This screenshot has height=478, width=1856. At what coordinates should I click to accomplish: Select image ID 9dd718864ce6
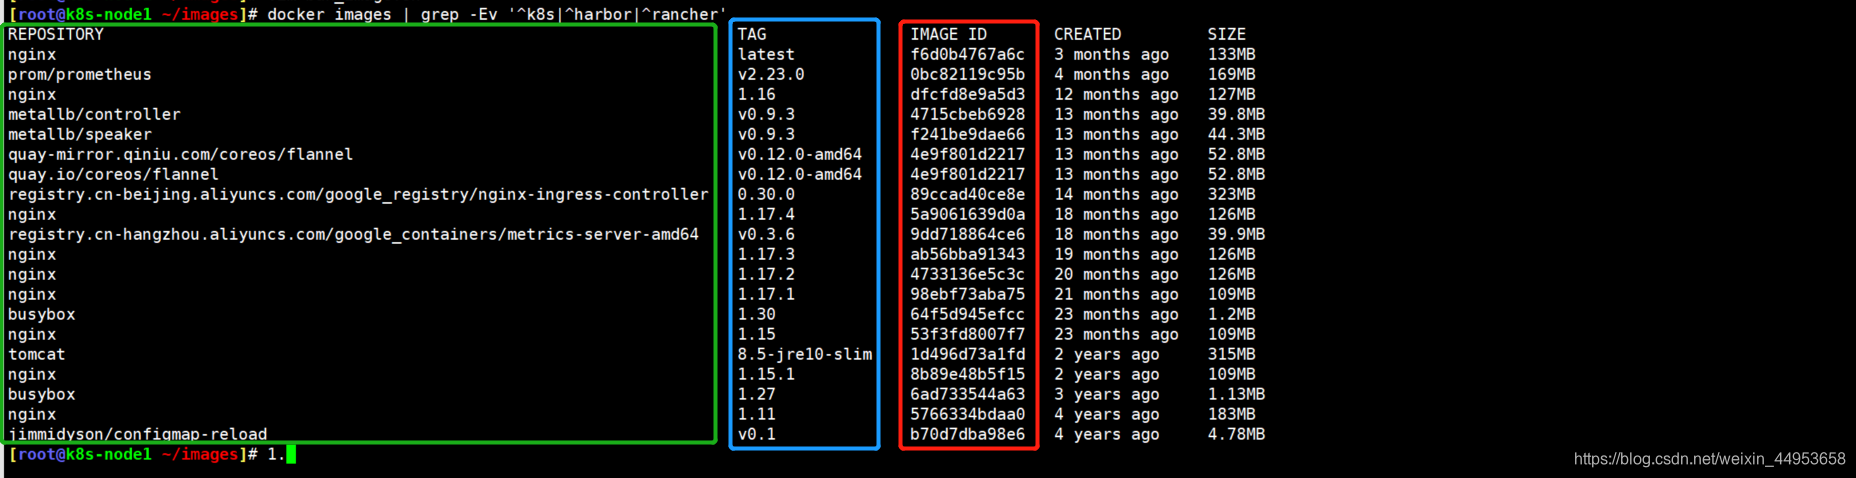coord(968,235)
